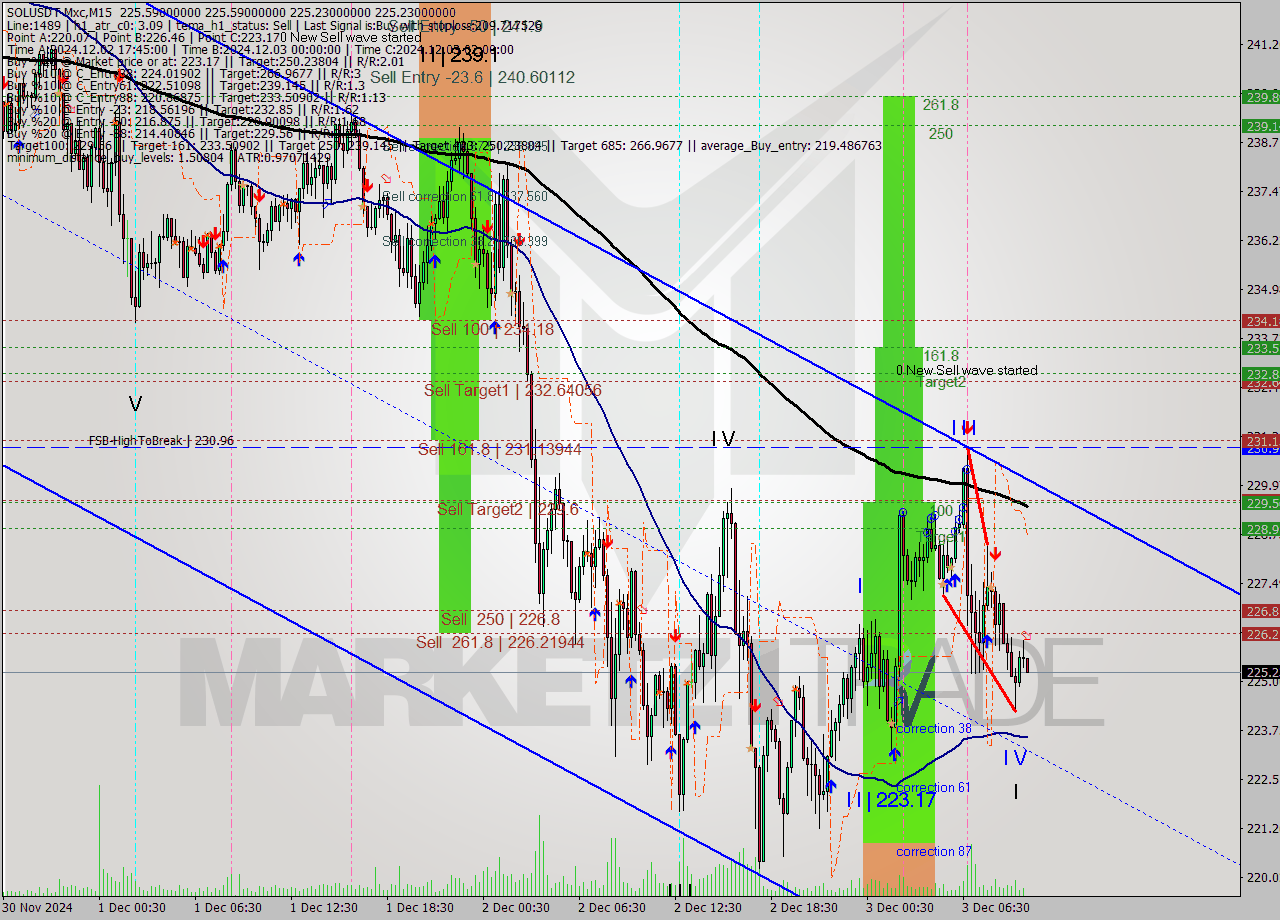
Task: Select the 'Sell 100 | 234.18' level label
Action: click(x=492, y=329)
